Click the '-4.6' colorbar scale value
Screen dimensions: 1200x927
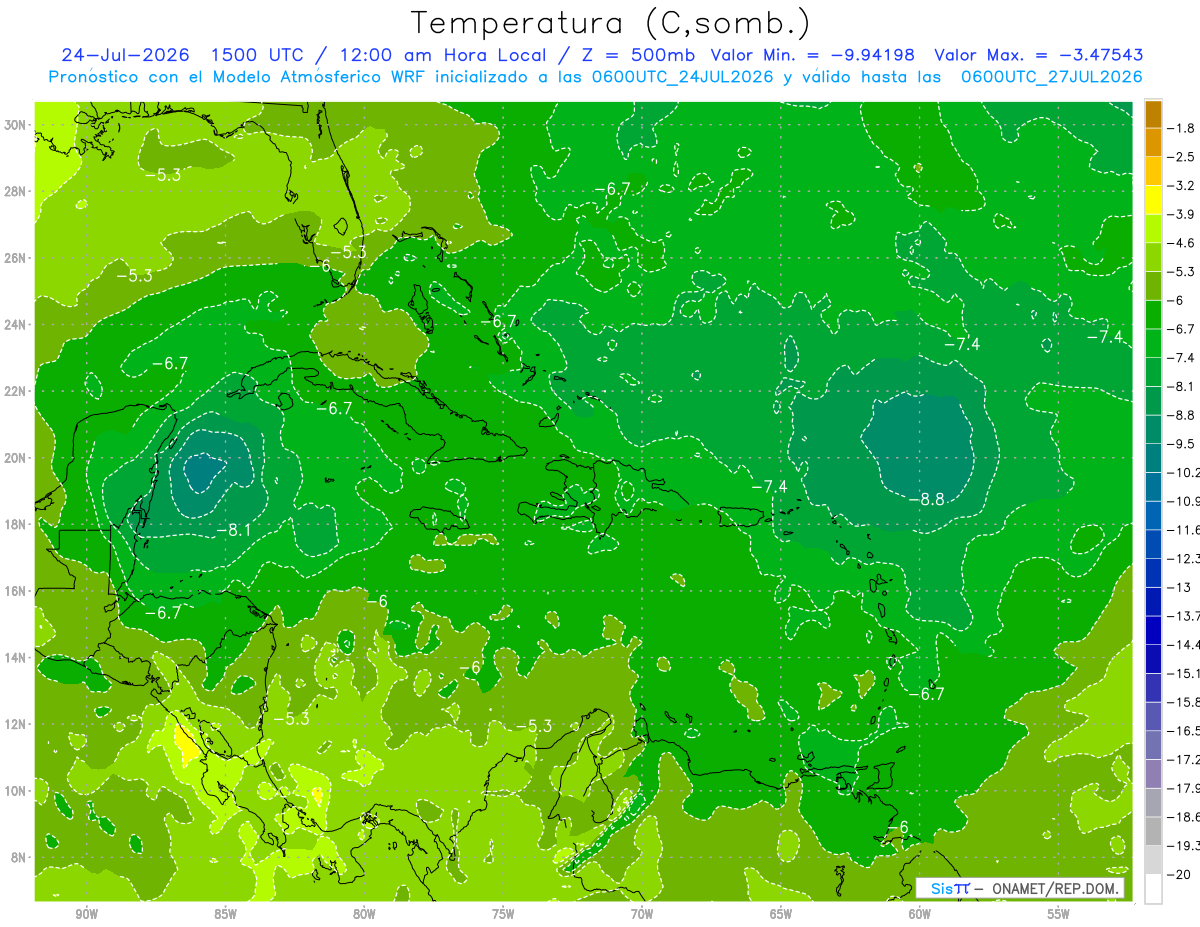1182,242
